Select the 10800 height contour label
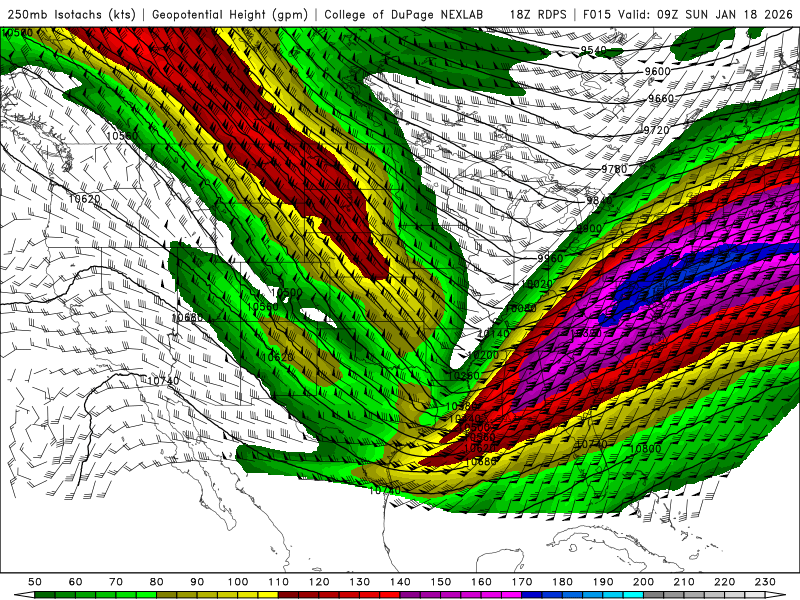 tap(645, 449)
